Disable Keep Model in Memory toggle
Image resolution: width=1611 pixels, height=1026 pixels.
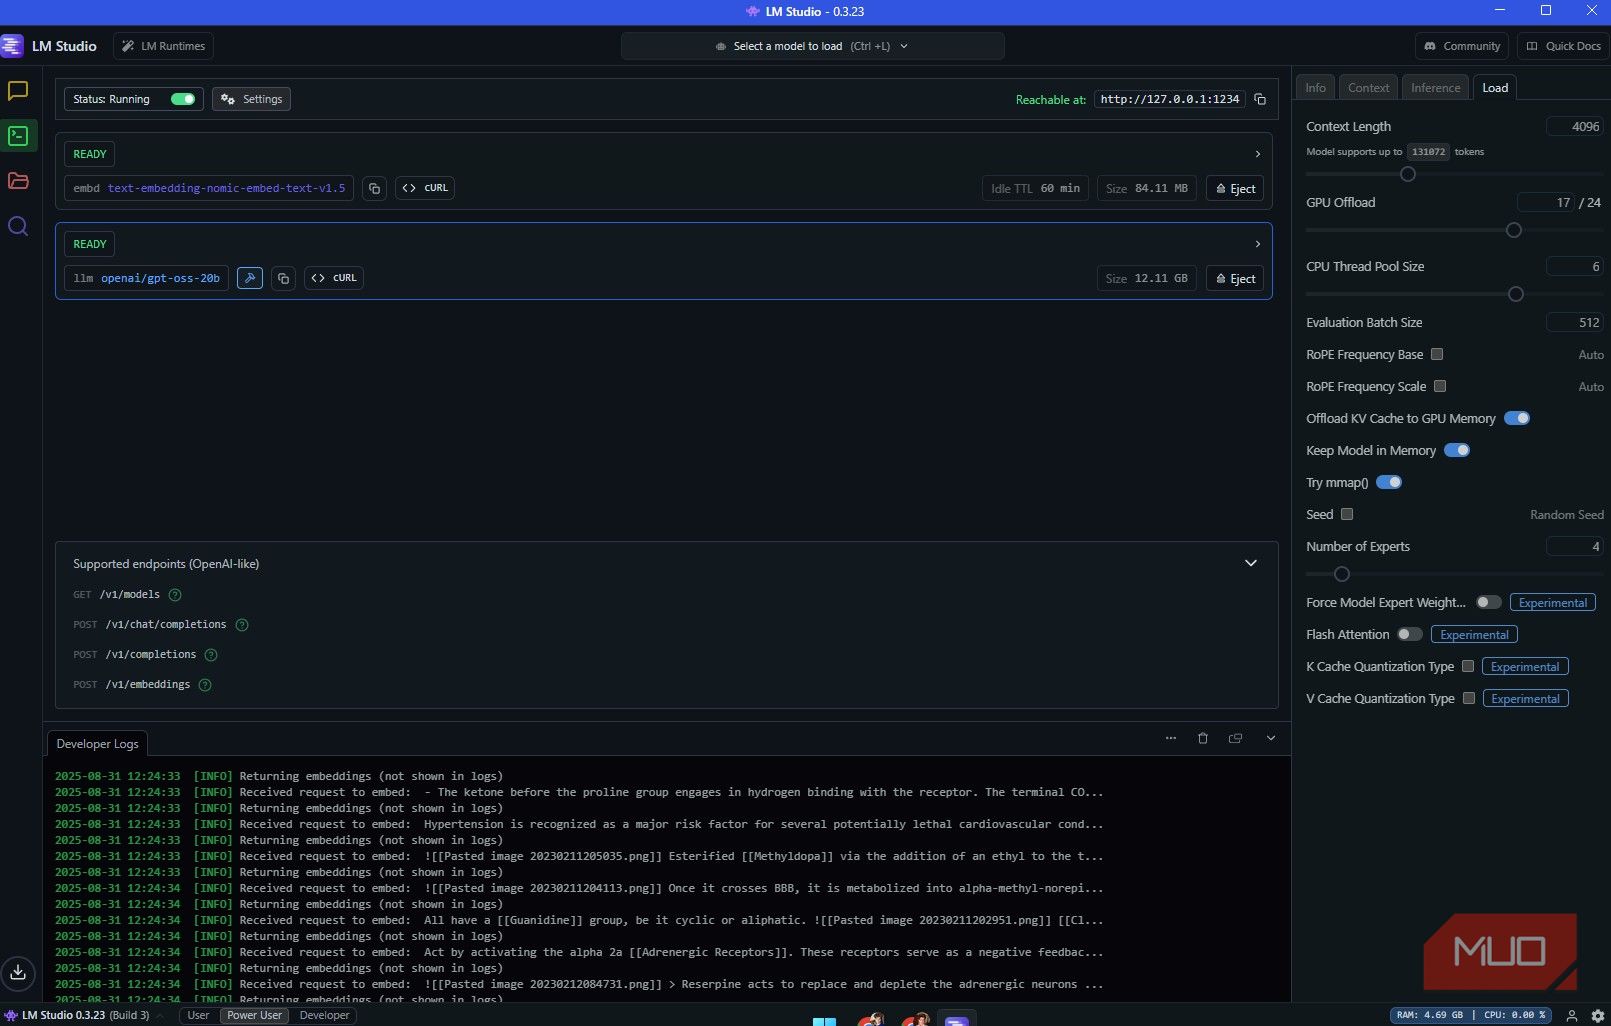coord(1457,450)
